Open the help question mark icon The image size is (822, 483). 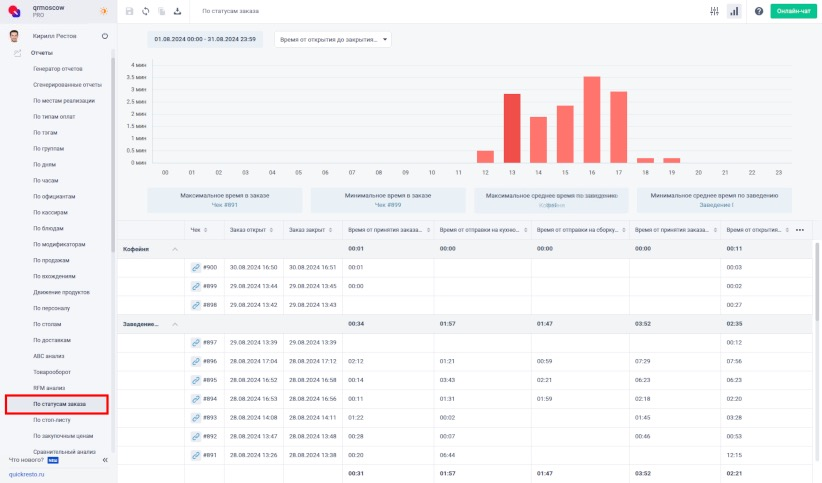759,11
